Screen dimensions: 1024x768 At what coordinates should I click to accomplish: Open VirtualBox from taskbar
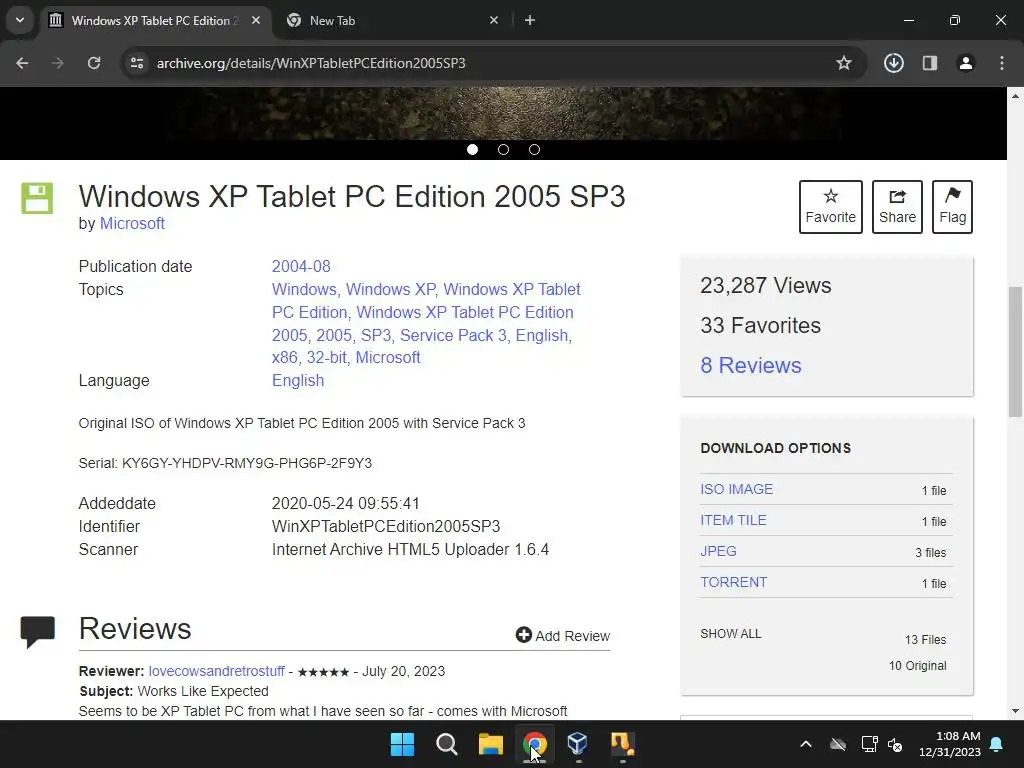pos(578,744)
